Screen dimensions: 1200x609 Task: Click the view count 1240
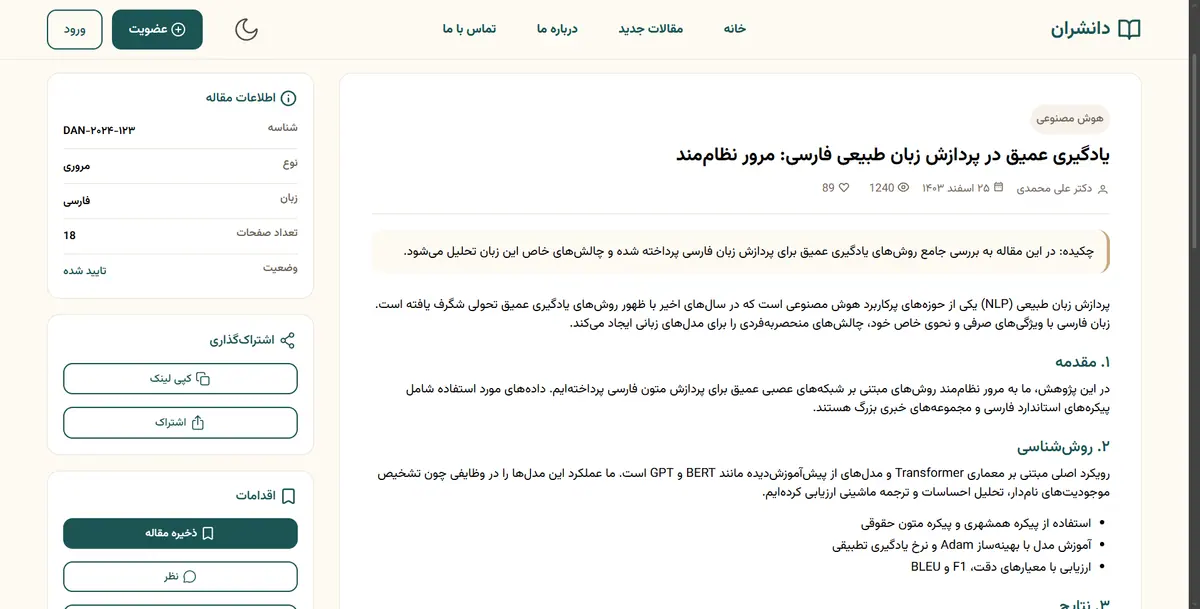click(881, 188)
